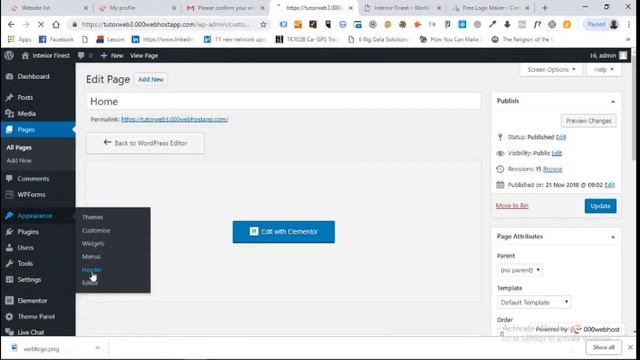Click the browser address bar
640x360 pixels.
click(165, 24)
